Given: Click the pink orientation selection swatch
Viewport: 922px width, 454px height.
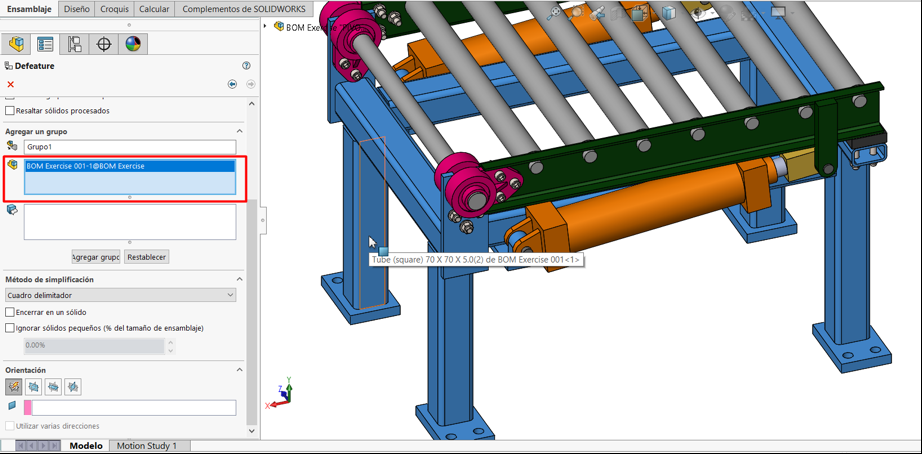Looking at the screenshot, I should pyautogui.click(x=28, y=408).
